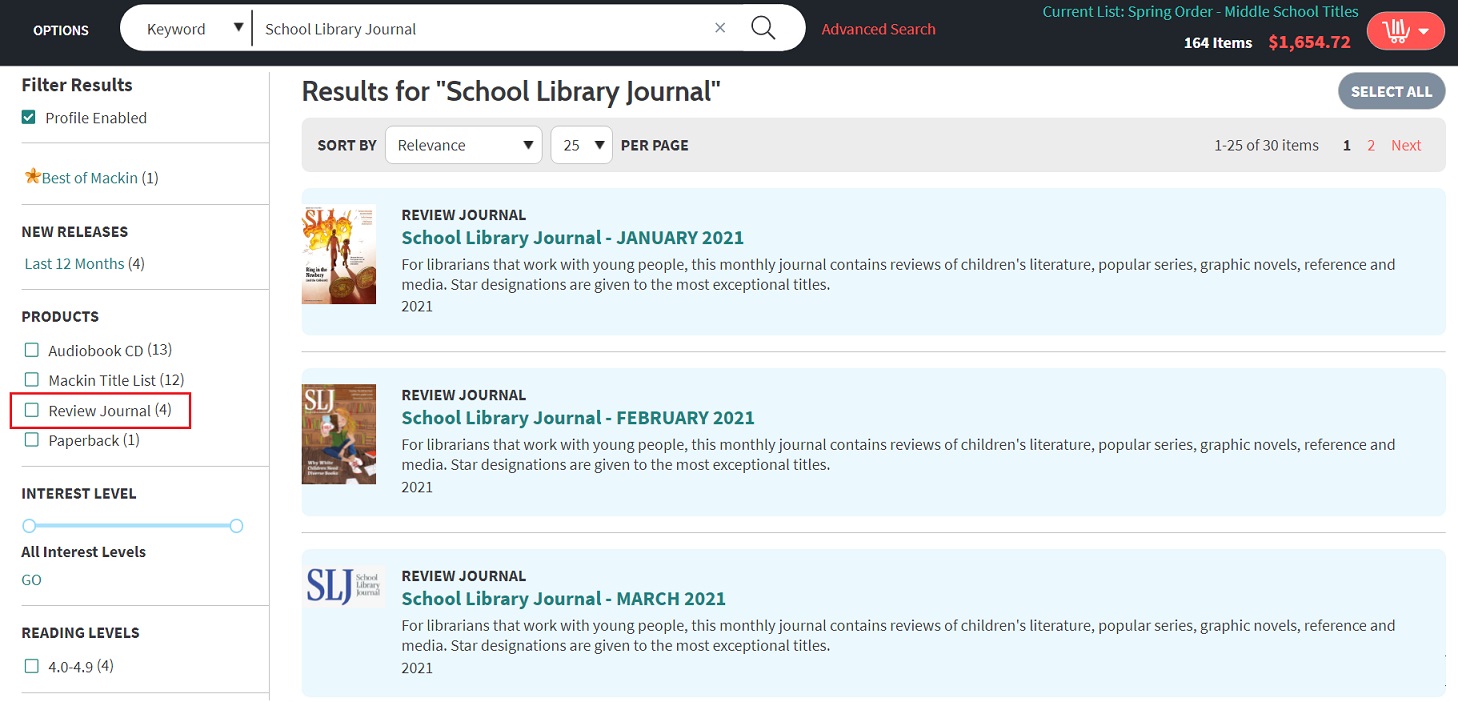Check the Paperback product filter

(32, 440)
